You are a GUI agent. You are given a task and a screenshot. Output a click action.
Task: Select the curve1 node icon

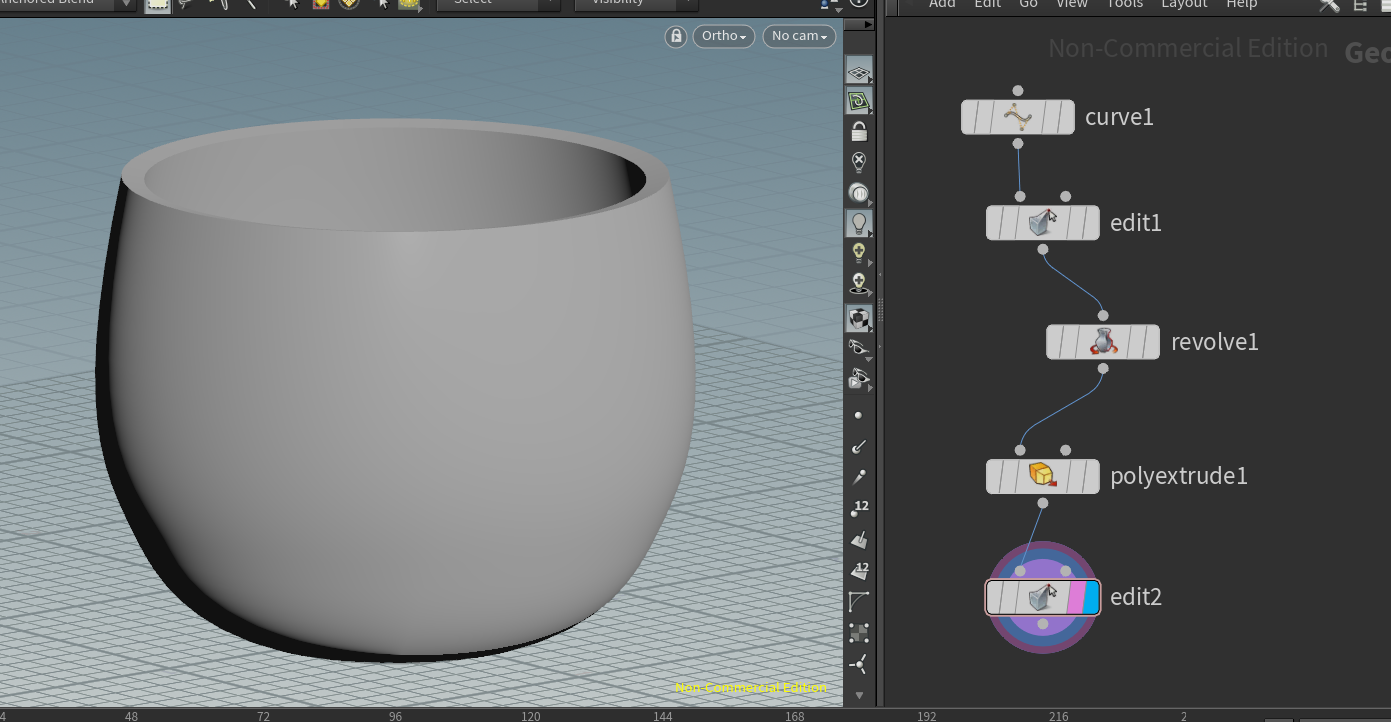(1017, 117)
